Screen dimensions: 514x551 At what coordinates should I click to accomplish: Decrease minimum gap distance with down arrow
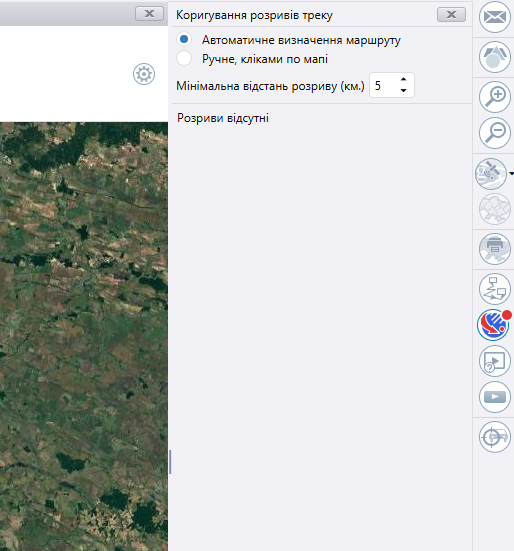click(404, 90)
